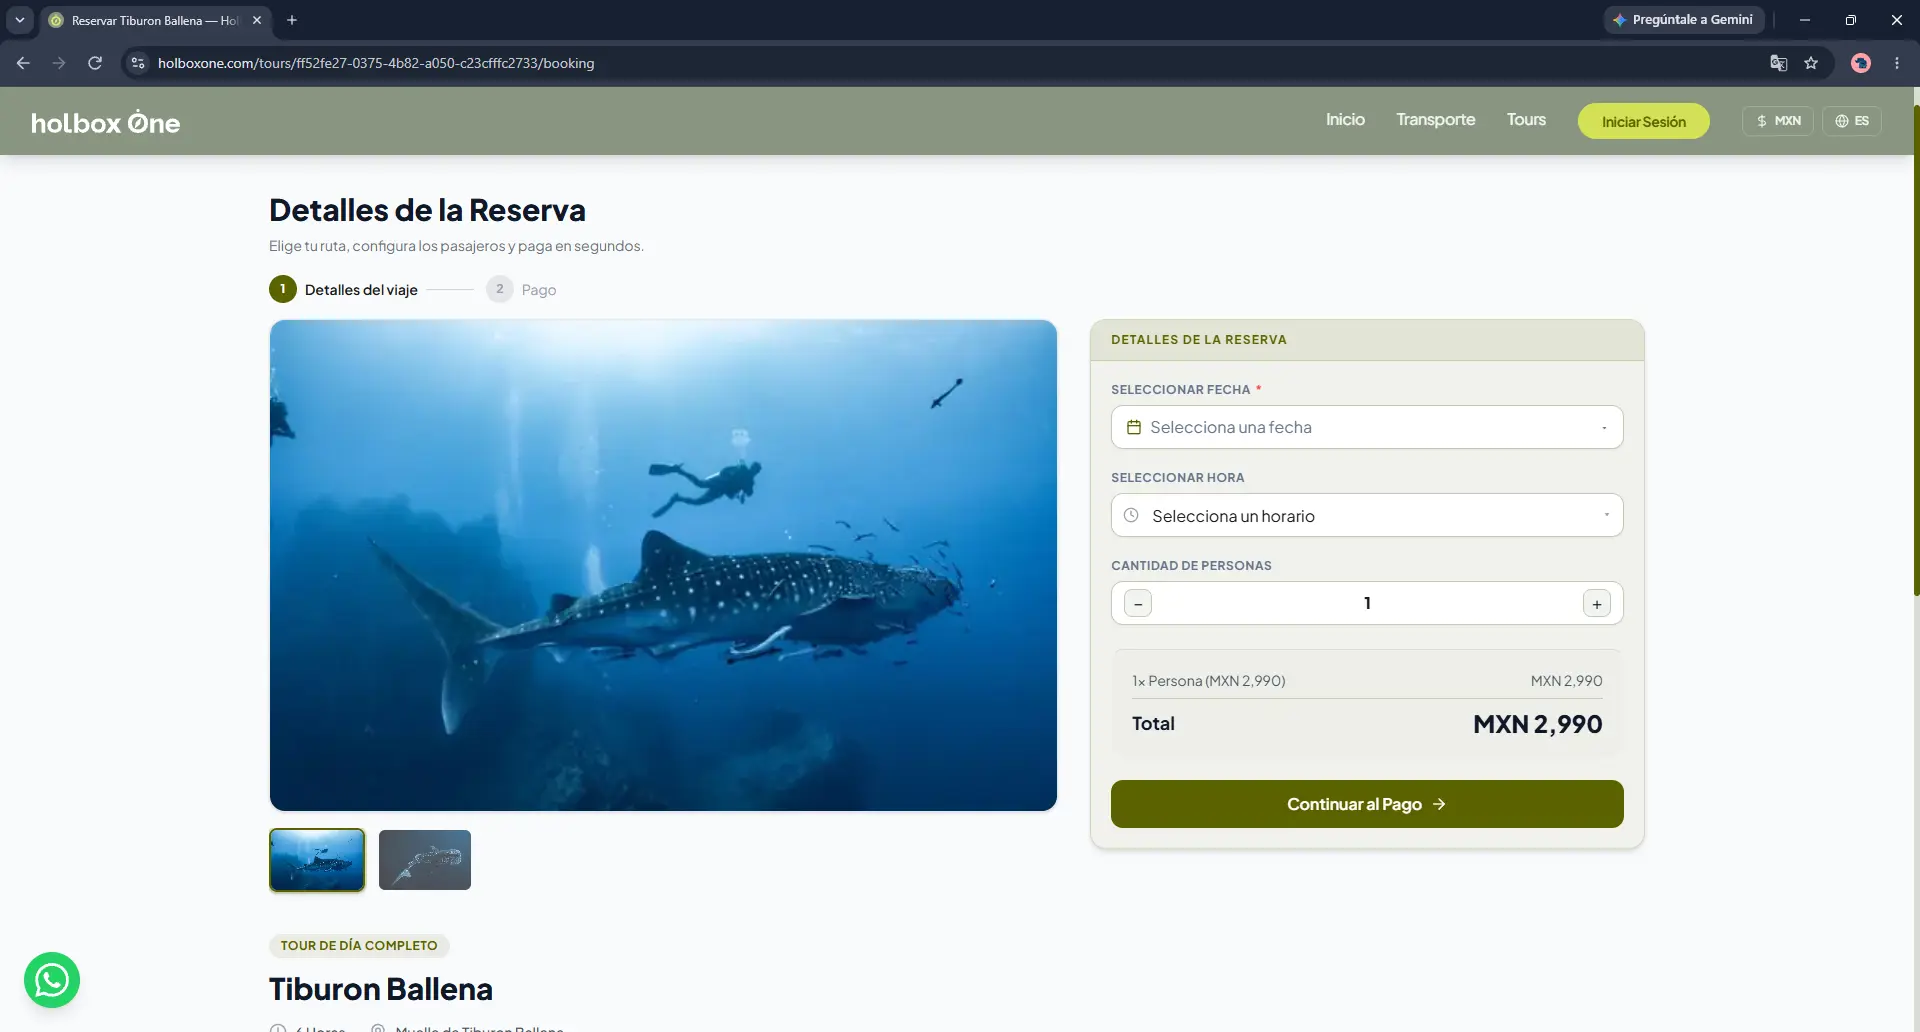This screenshot has height=1032, width=1920.
Task: Click the page vertical scrollbar
Action: point(1916,350)
